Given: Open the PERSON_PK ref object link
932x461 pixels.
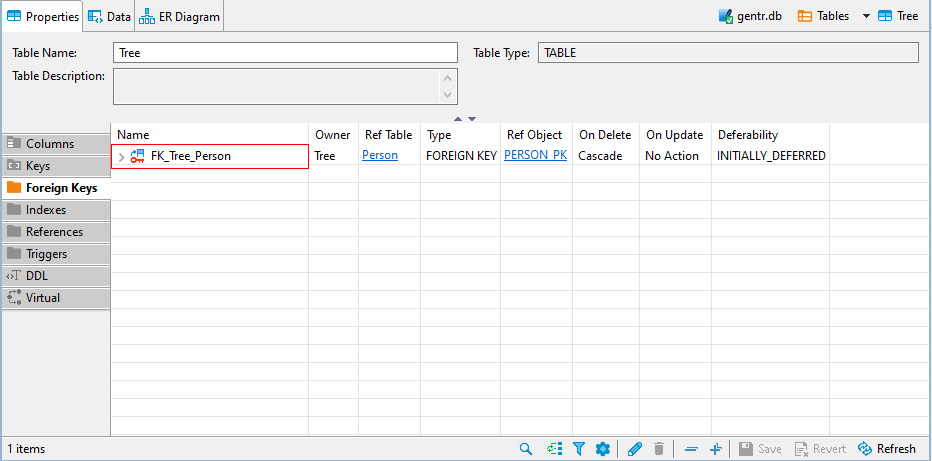Looking at the screenshot, I should pos(536,155).
